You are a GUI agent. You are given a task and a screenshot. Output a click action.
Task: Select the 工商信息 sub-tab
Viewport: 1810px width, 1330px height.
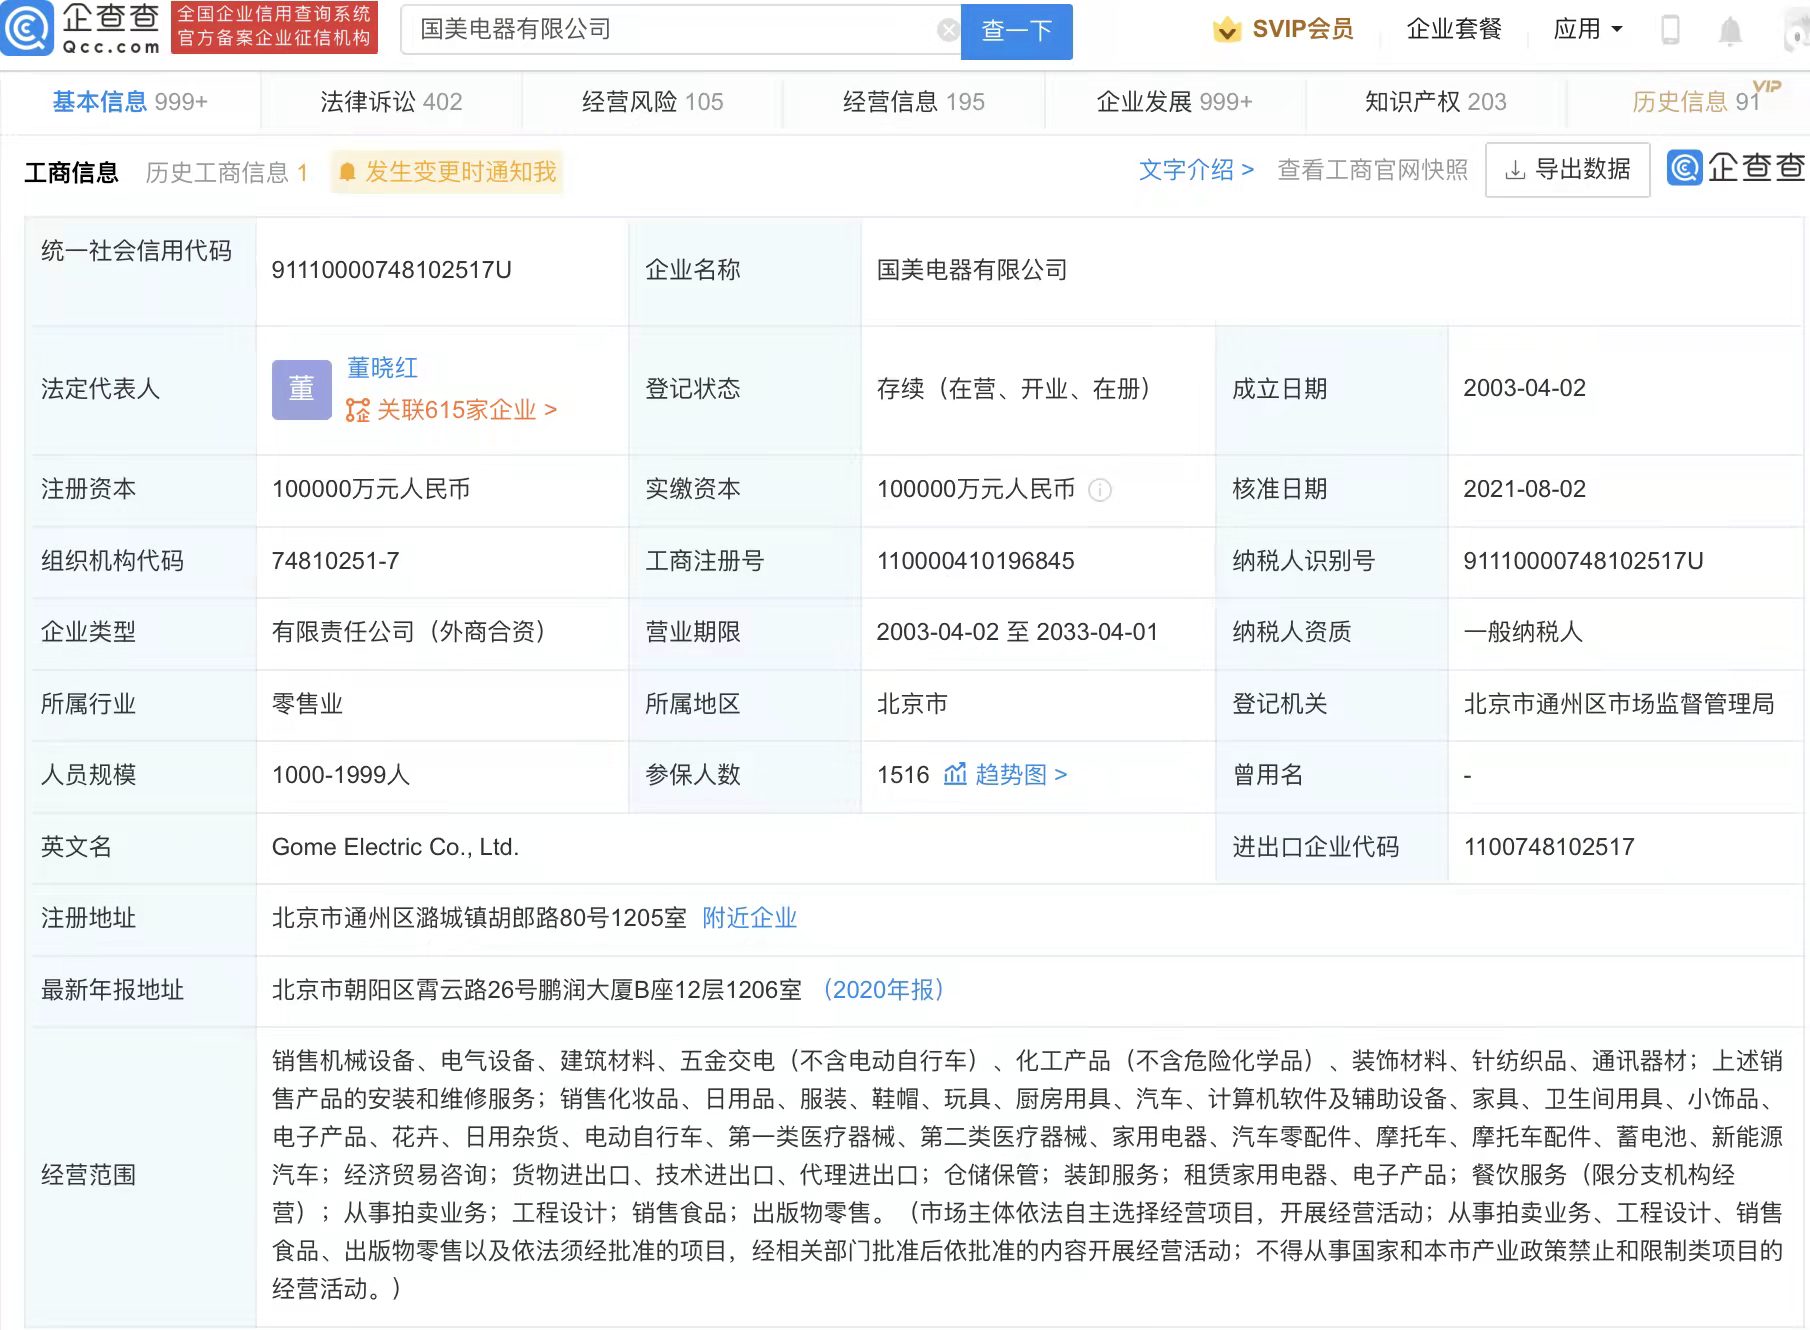pyautogui.click(x=71, y=172)
